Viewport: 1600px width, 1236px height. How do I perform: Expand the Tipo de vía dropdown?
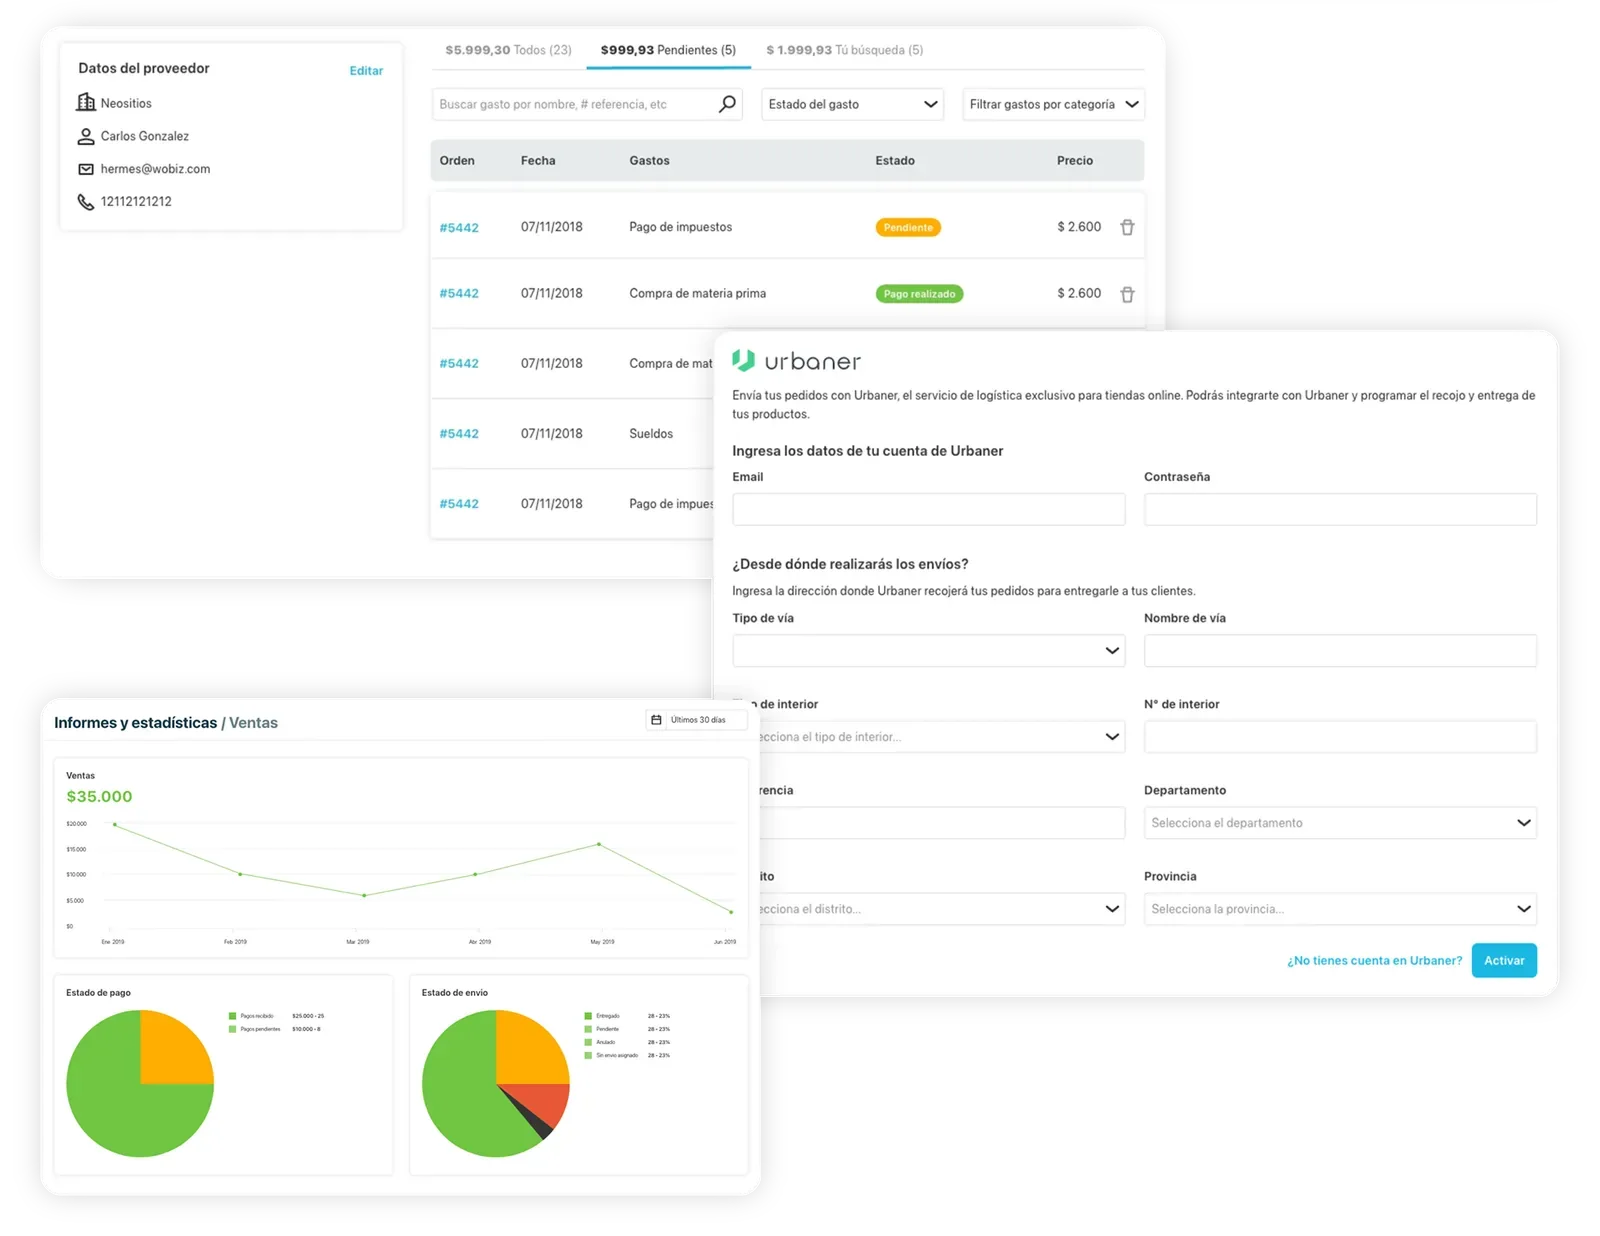[x=928, y=651]
